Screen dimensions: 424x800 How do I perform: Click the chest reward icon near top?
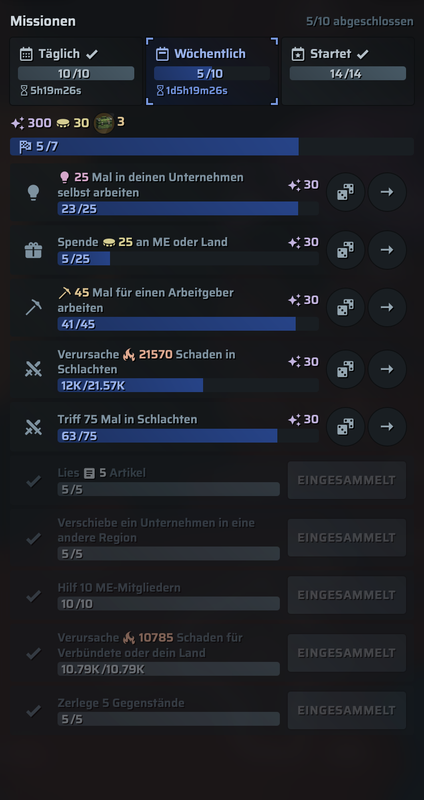(x=104, y=123)
